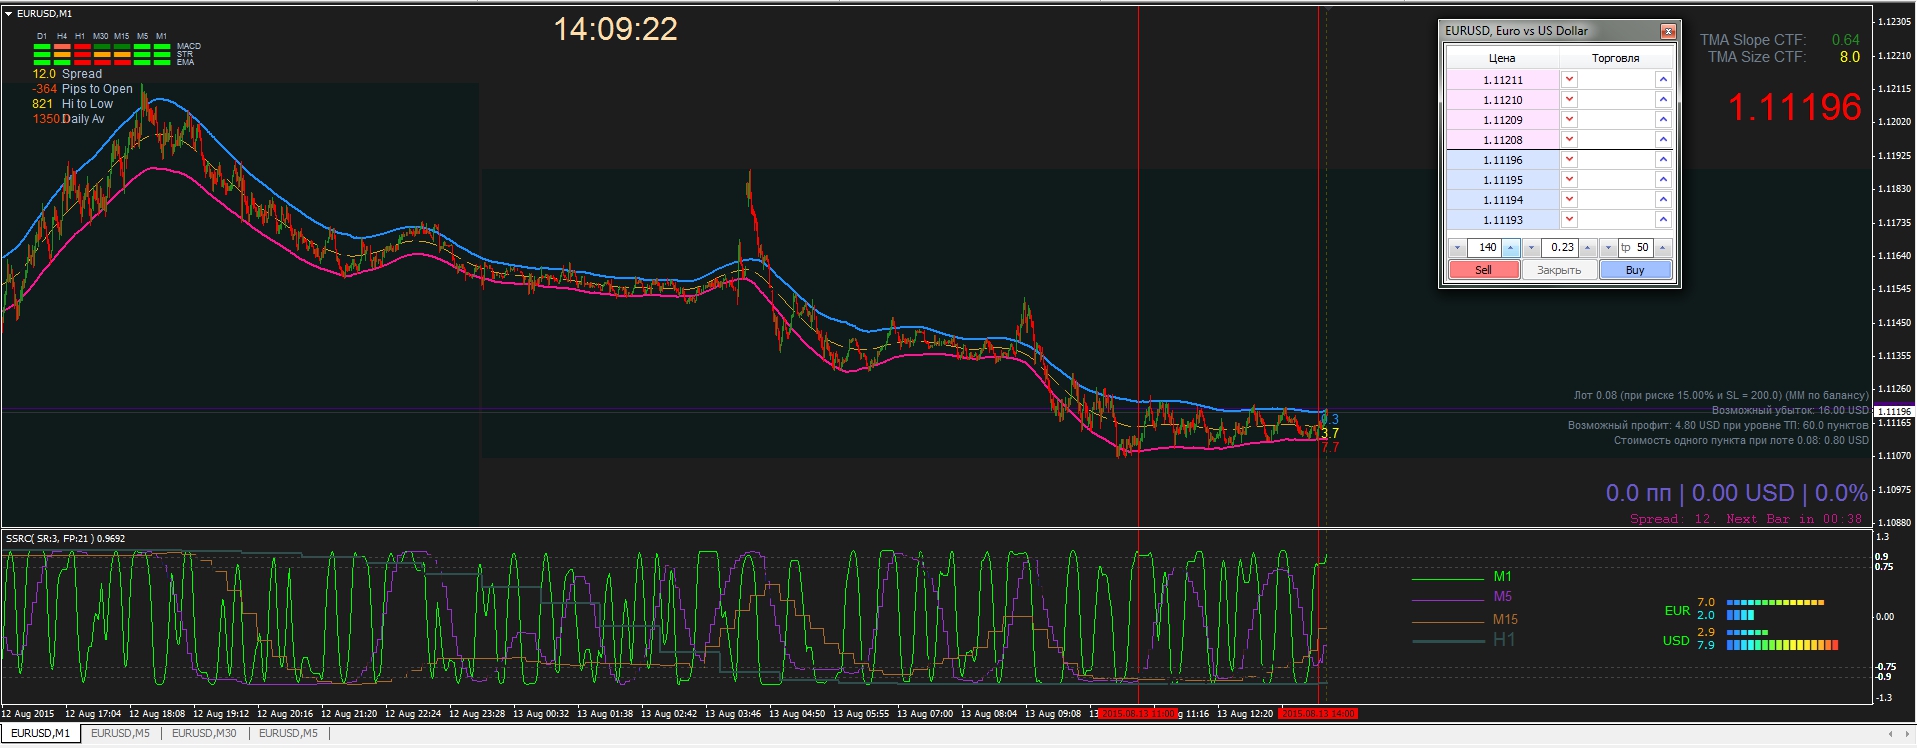Click the red 14:00 time marker
The width and height of the screenshot is (1917, 748).
click(1318, 714)
